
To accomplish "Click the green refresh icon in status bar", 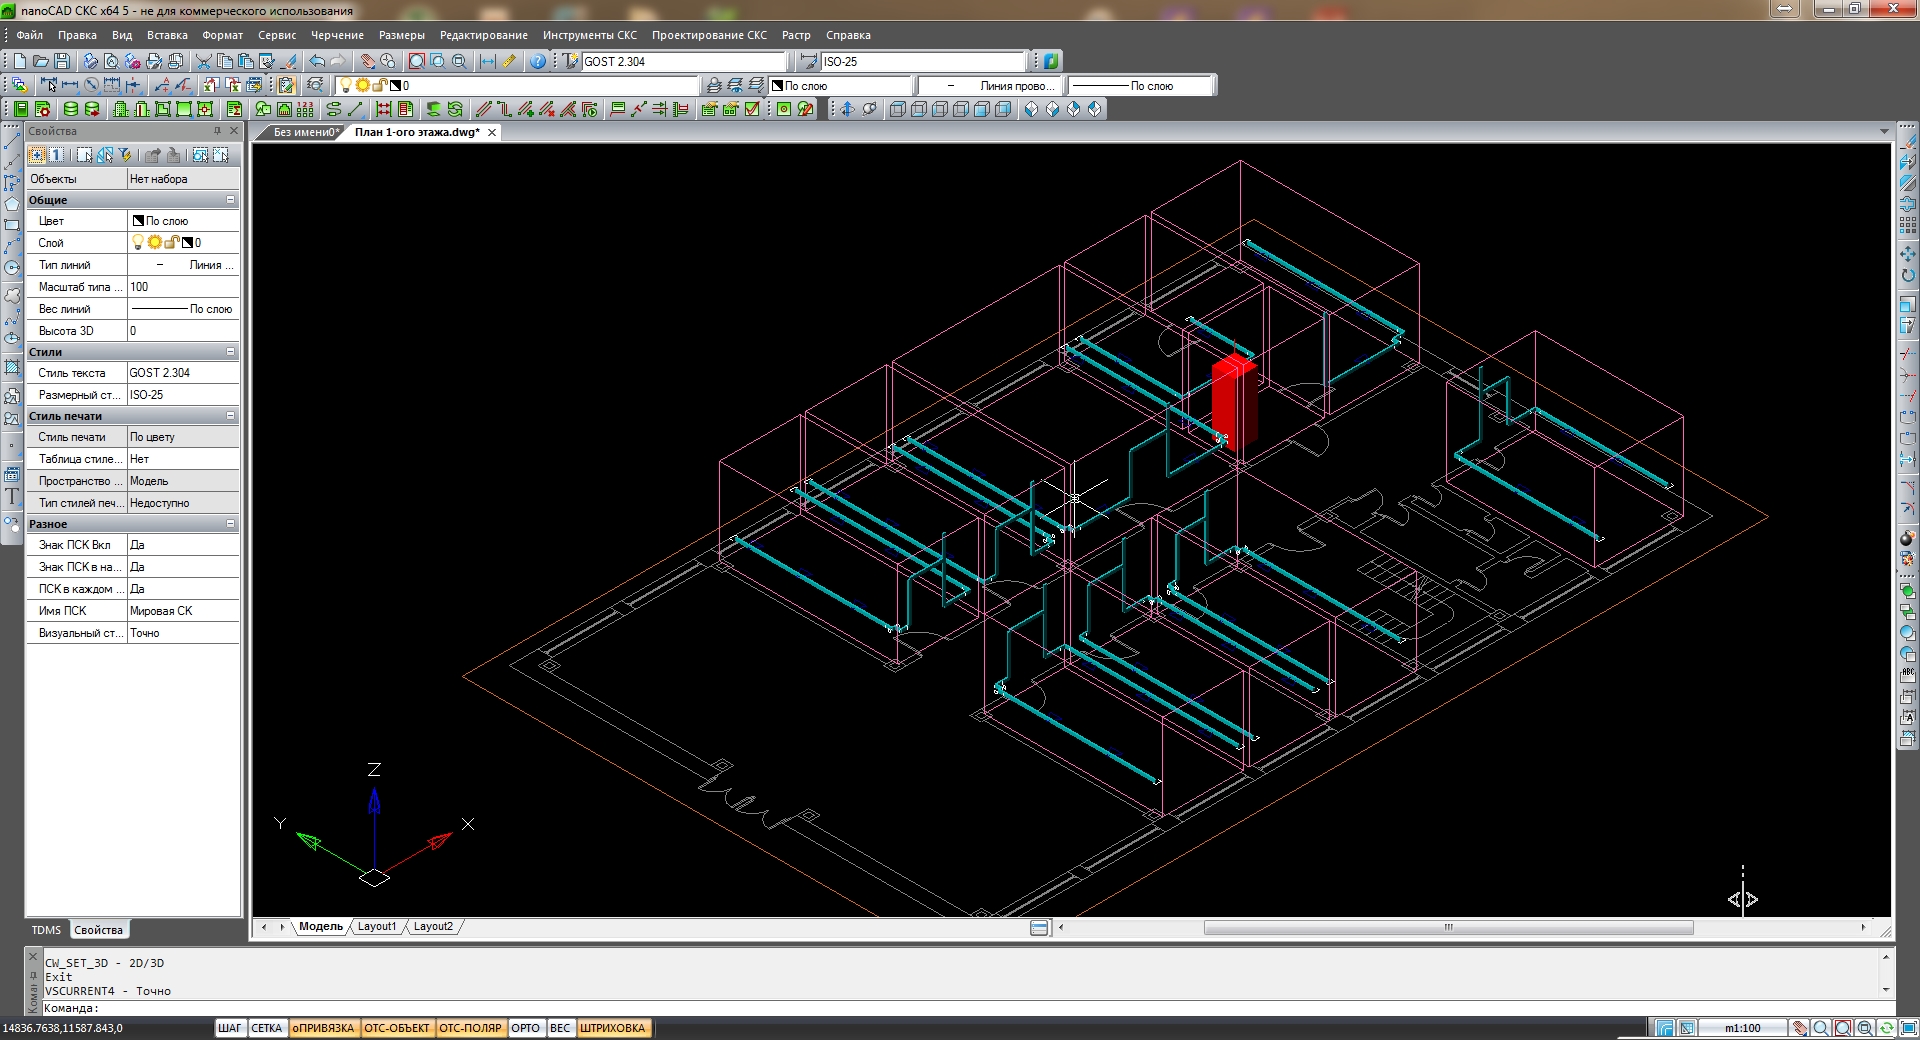I will click(1886, 1028).
